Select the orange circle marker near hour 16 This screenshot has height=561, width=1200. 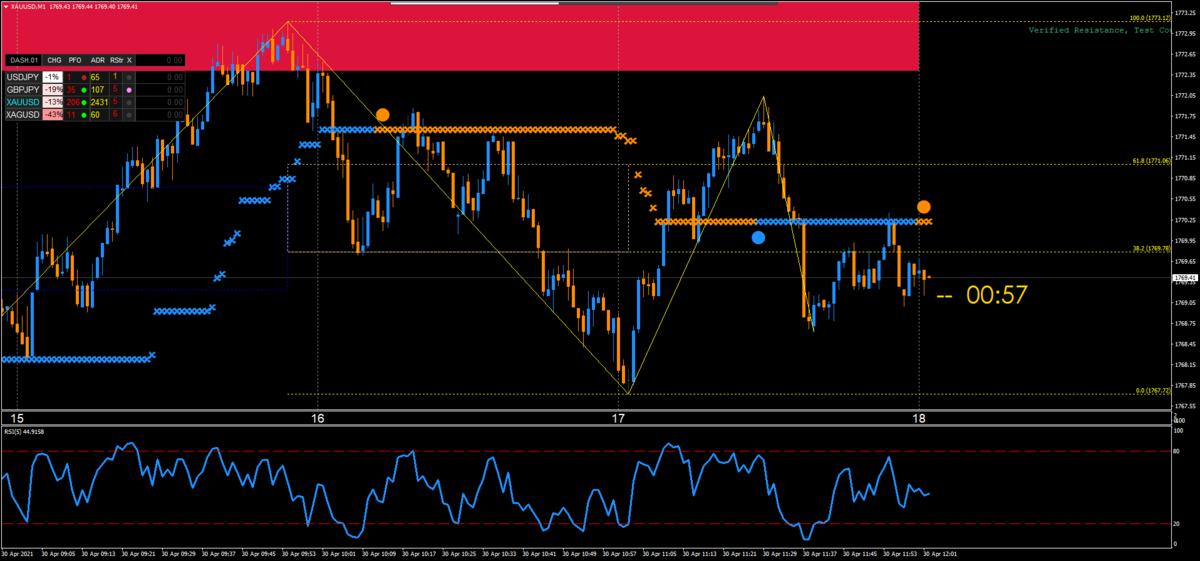coord(382,115)
